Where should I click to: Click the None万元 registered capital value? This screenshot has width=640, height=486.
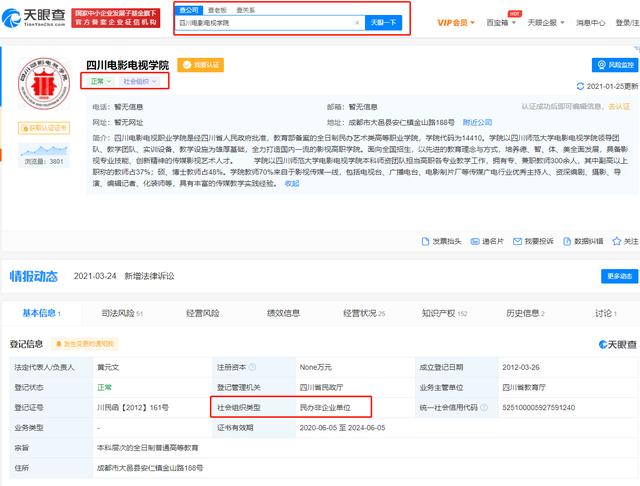(x=316, y=367)
